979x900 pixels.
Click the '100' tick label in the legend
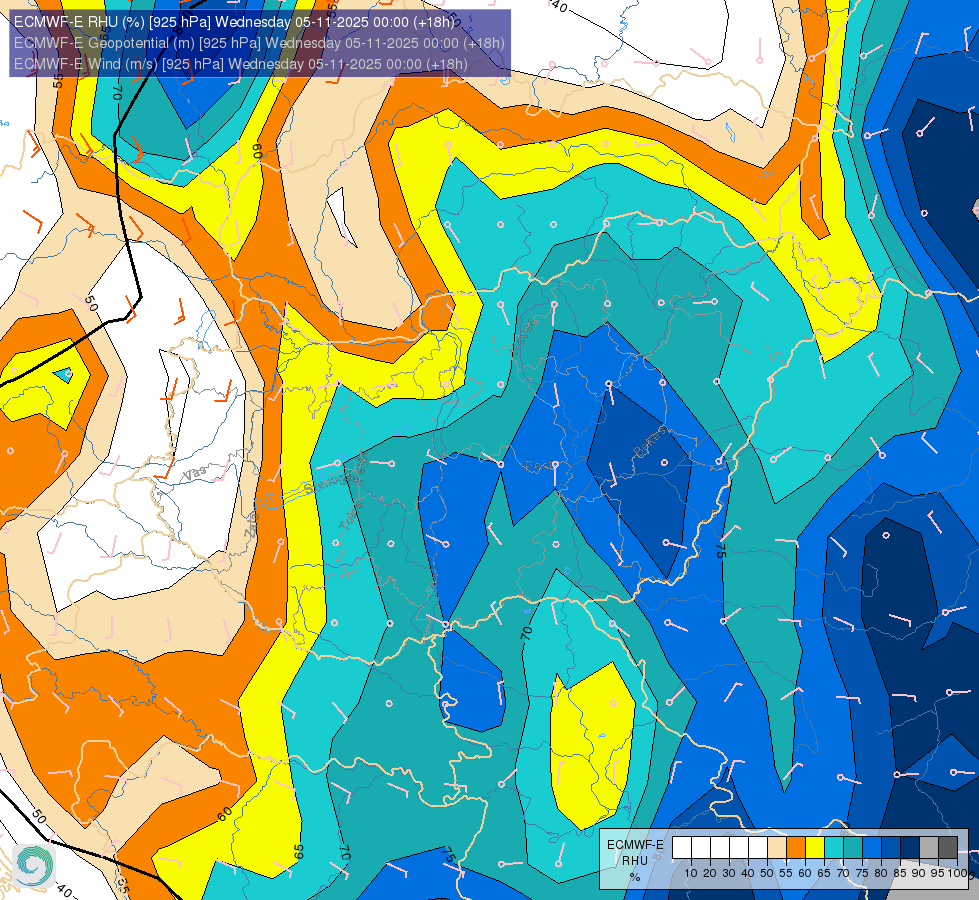[x=957, y=874]
